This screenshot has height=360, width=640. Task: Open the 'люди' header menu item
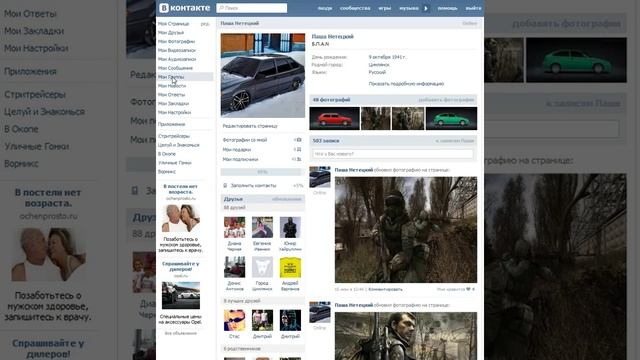pos(325,8)
